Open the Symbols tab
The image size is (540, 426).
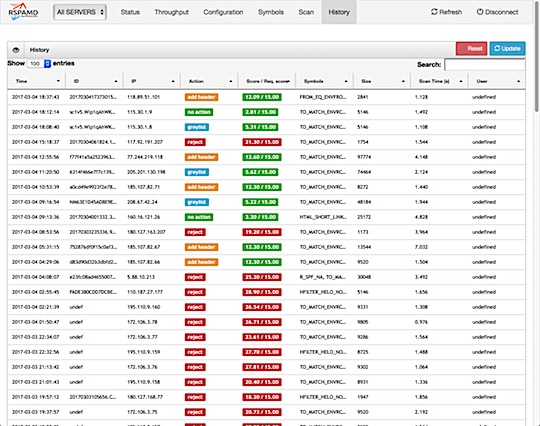point(271,12)
